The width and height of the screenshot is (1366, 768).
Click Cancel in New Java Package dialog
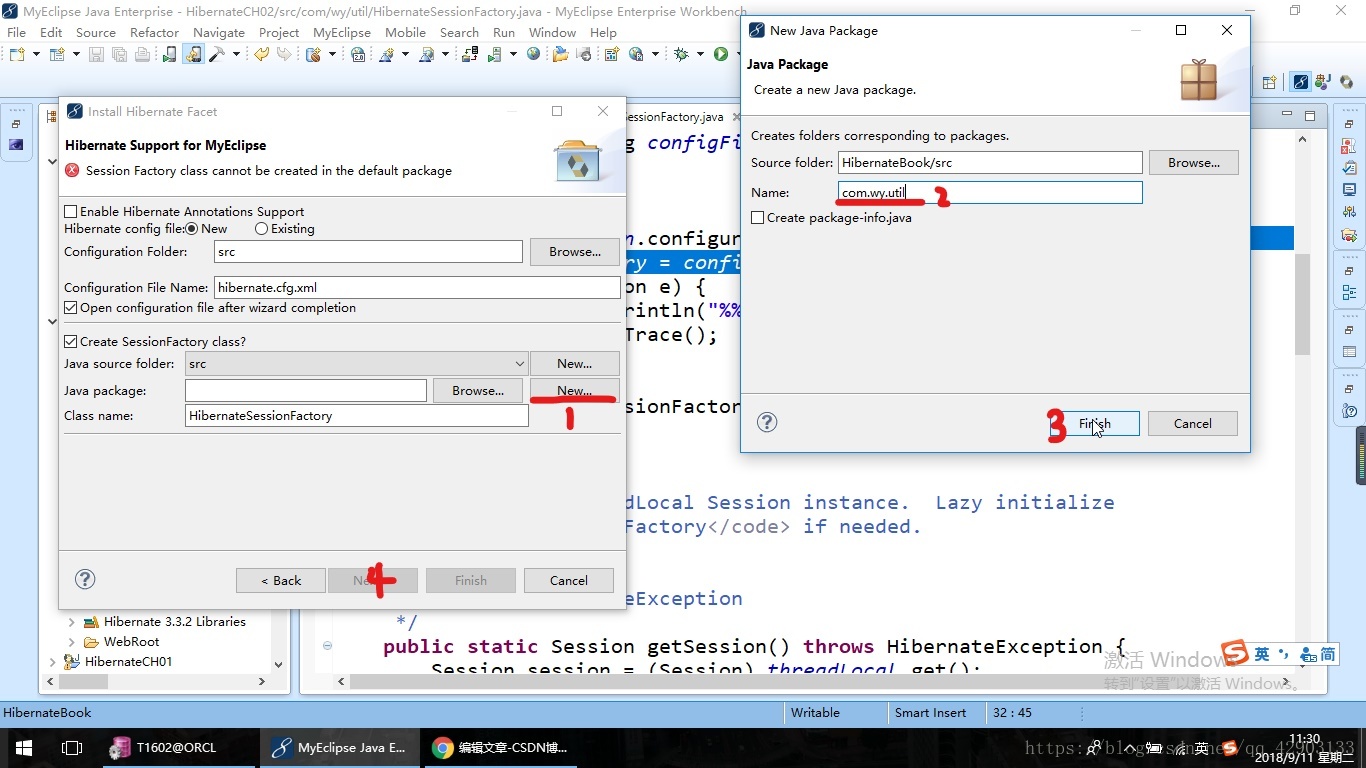pyautogui.click(x=1193, y=424)
